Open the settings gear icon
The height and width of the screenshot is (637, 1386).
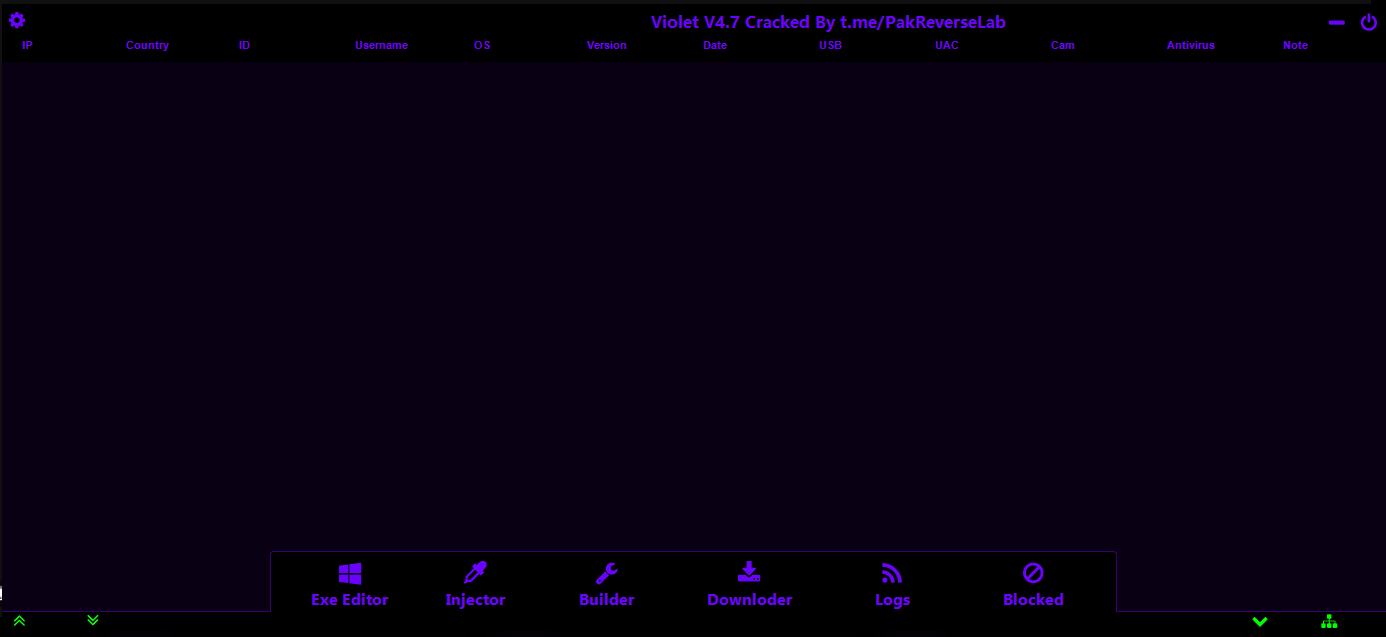click(17, 20)
